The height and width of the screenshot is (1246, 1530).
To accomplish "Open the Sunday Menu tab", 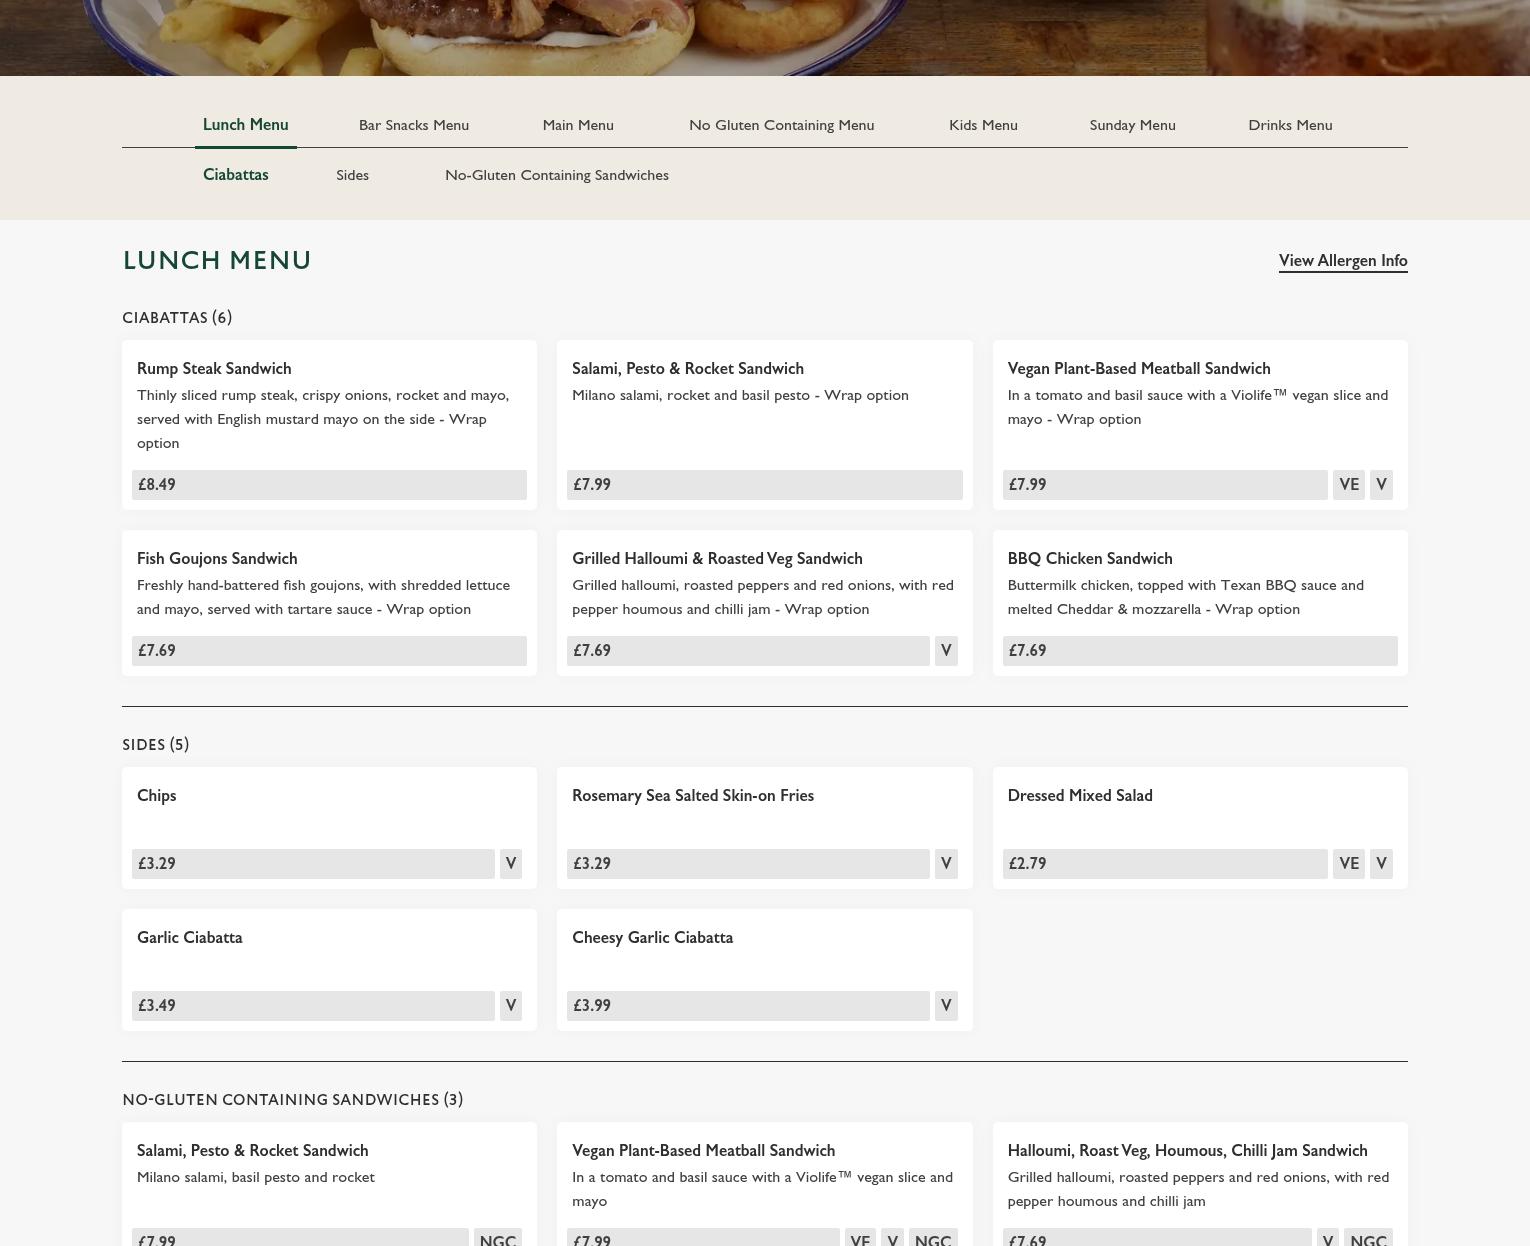I will [1132, 125].
